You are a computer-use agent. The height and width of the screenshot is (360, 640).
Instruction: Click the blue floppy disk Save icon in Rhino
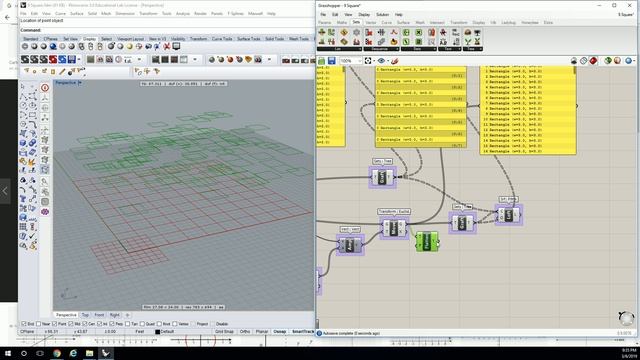pos(72,60)
